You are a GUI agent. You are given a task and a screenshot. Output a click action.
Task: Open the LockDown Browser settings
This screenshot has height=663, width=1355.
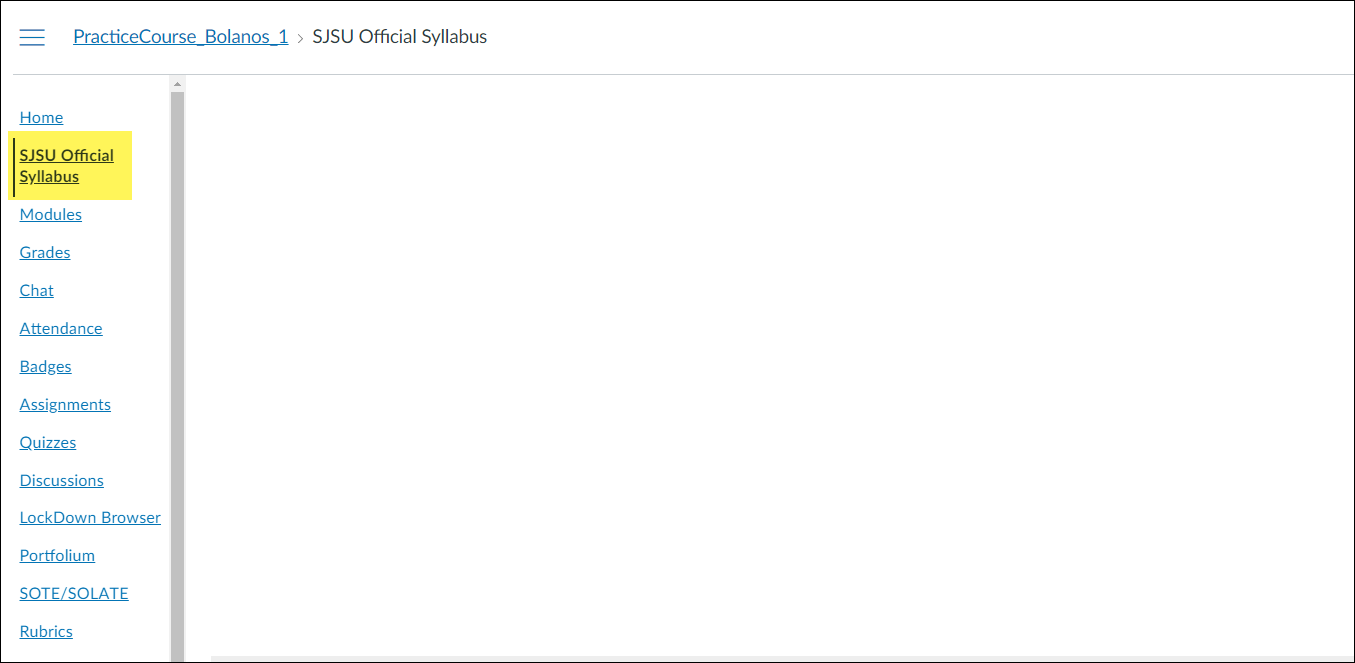pos(90,517)
